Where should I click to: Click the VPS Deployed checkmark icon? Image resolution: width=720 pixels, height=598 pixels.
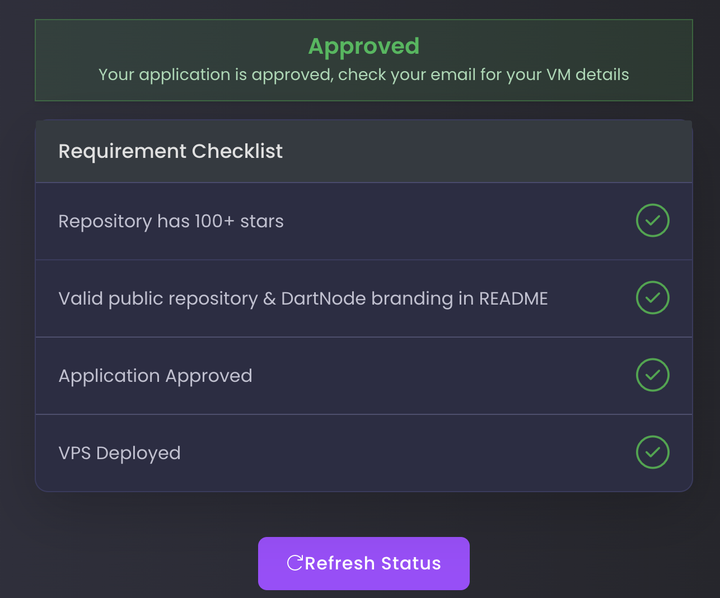click(652, 452)
